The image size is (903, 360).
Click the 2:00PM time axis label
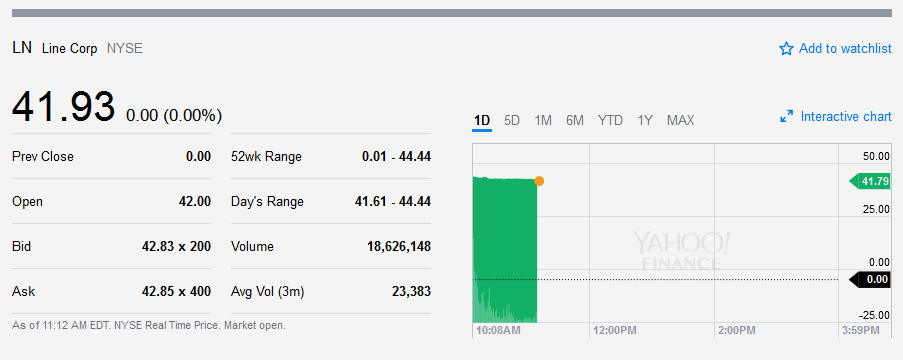click(x=737, y=331)
